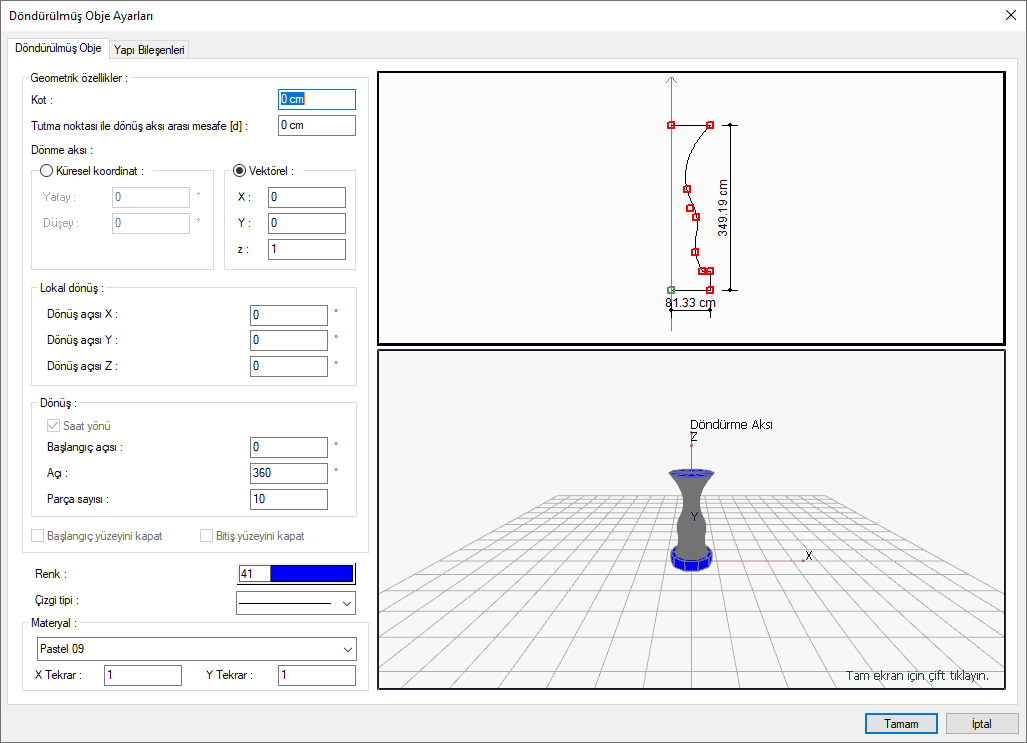Viewport: 1027px width, 743px height.
Task: Click the Kot input field
Action: pyautogui.click(x=316, y=99)
